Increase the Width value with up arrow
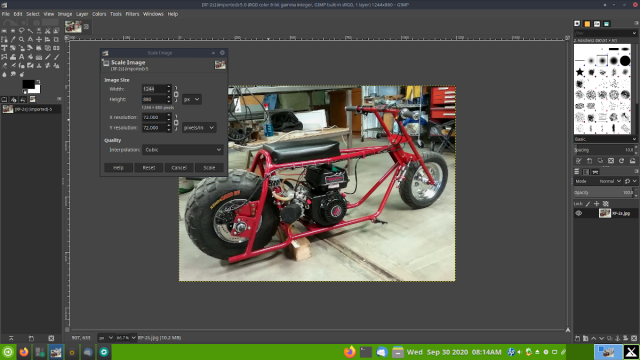Screen dimensions: 640x360 coord(169,87)
